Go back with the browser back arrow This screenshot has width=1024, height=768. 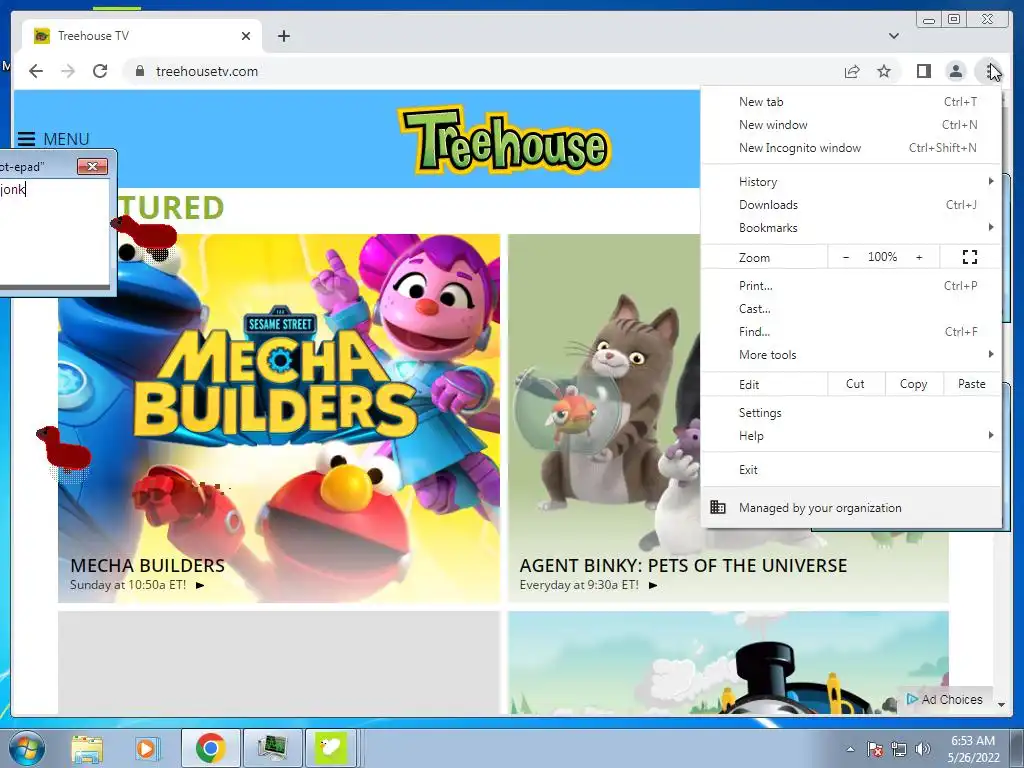tap(36, 71)
